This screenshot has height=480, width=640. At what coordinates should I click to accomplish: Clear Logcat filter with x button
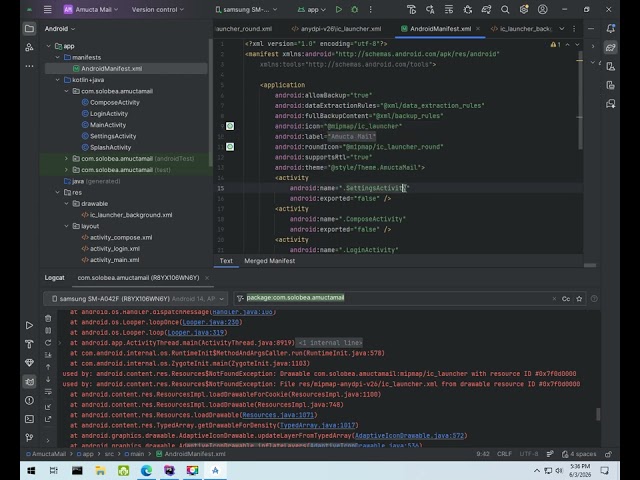554,299
